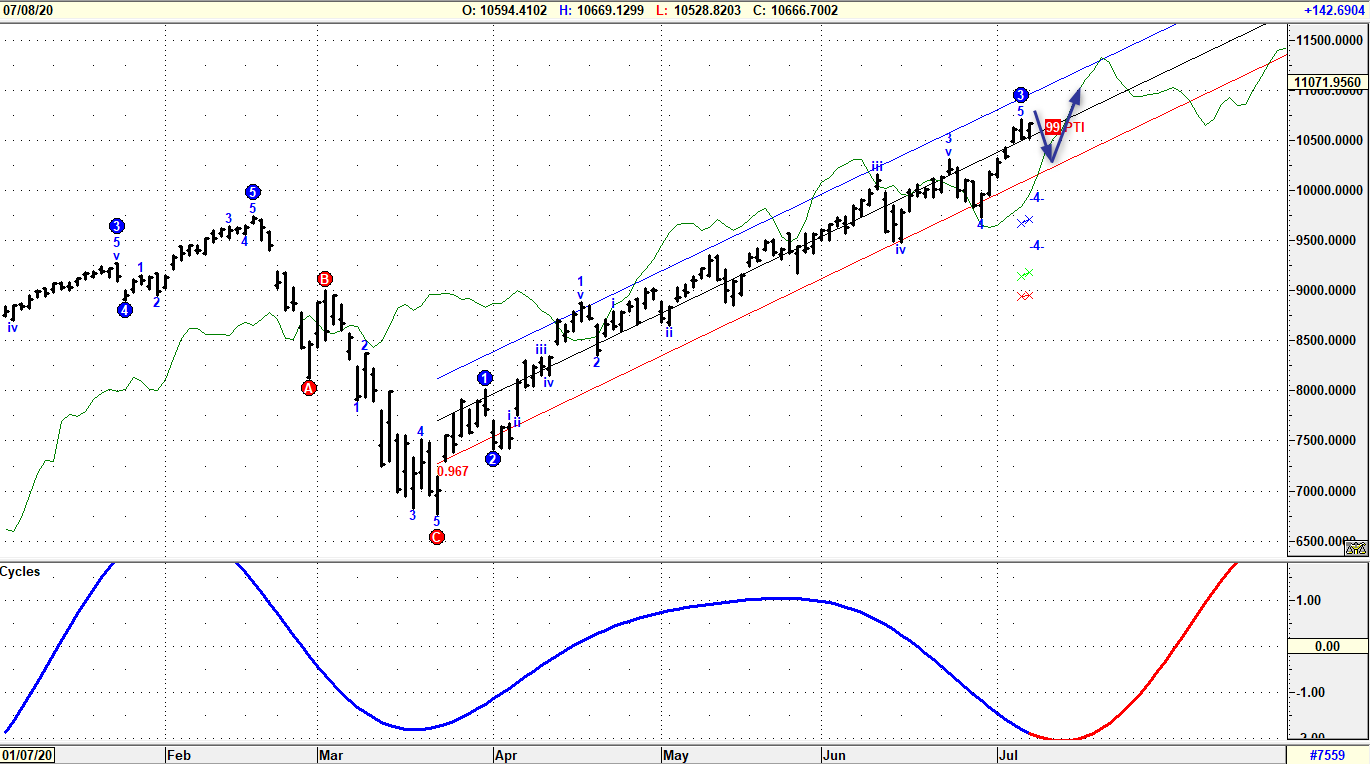
Task: Click the balance-scale icon on the price axis
Action: 1356,547
